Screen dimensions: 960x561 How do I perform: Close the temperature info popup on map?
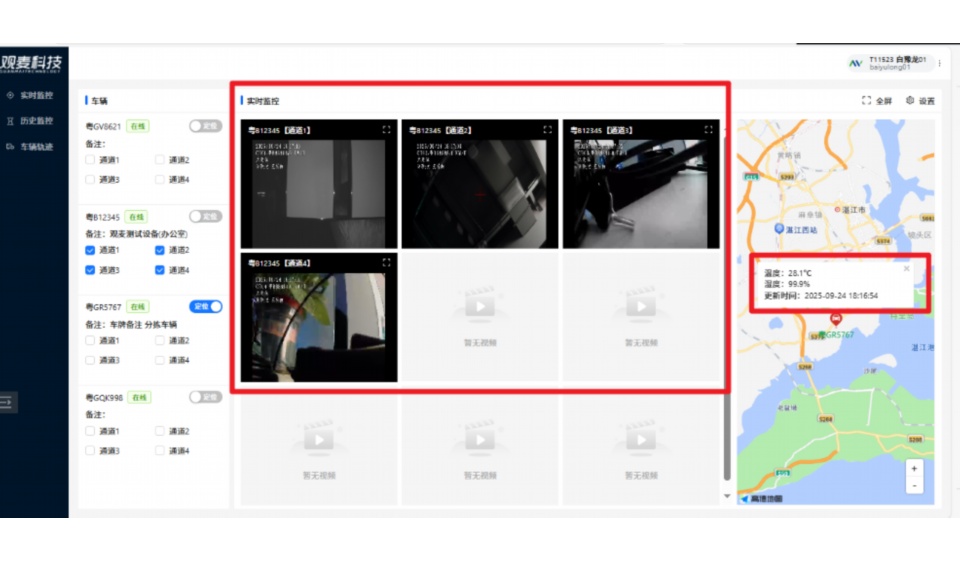[906, 268]
